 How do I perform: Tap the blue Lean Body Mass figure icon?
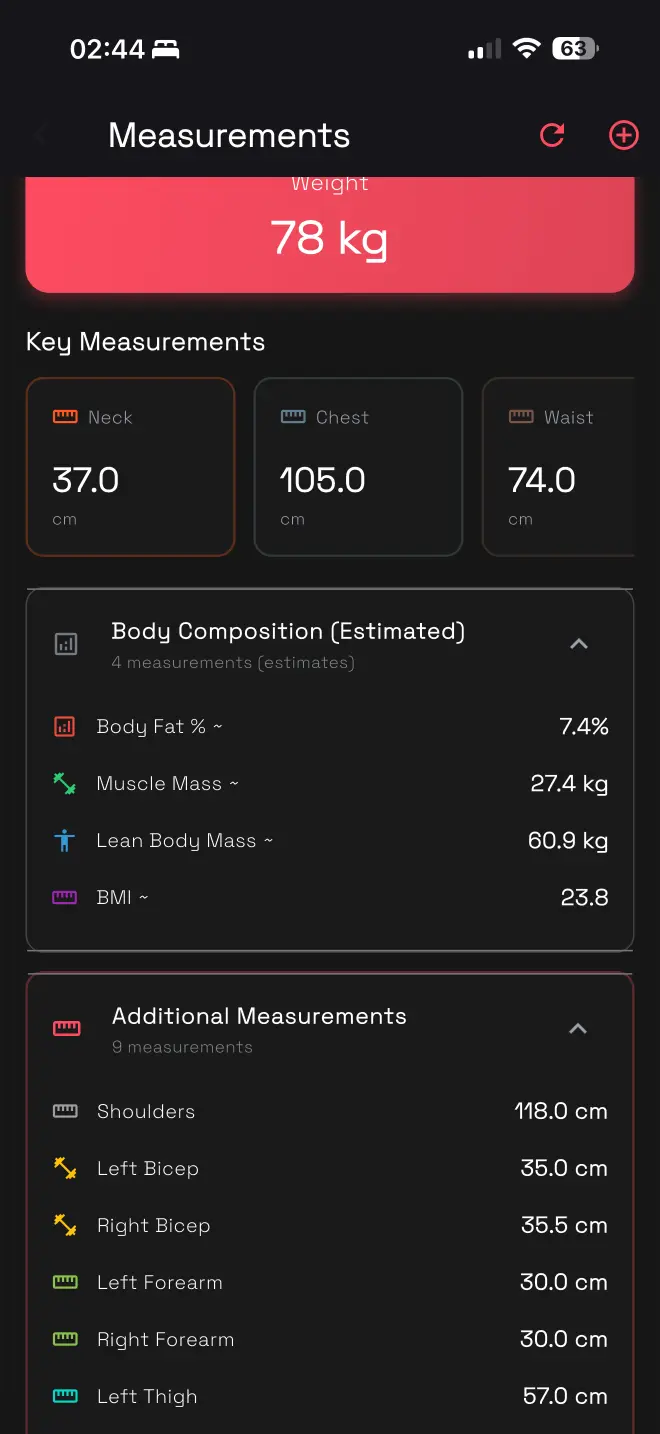coord(65,841)
